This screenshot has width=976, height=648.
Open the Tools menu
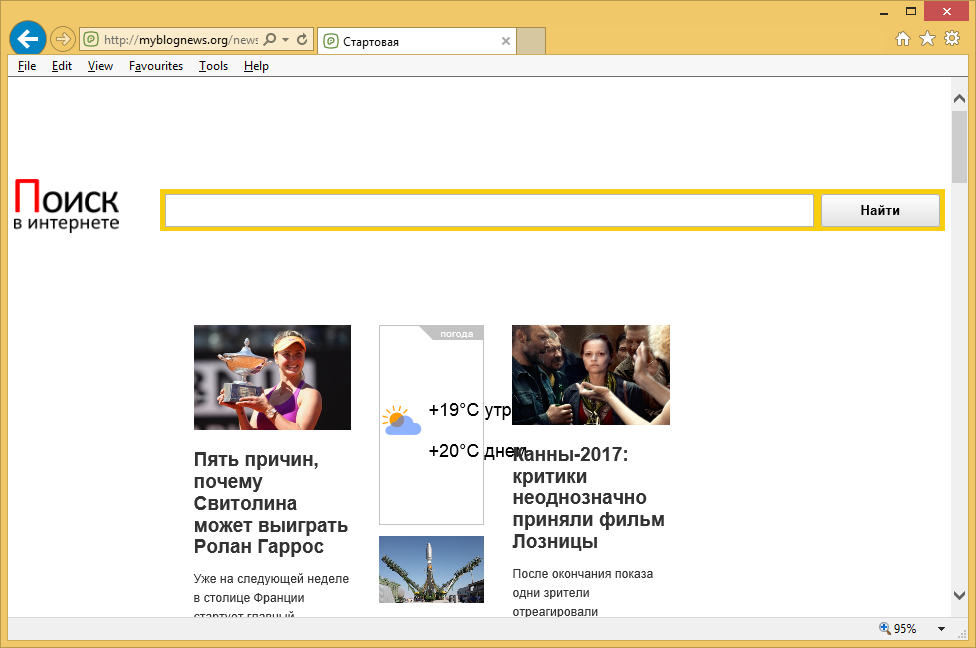213,66
